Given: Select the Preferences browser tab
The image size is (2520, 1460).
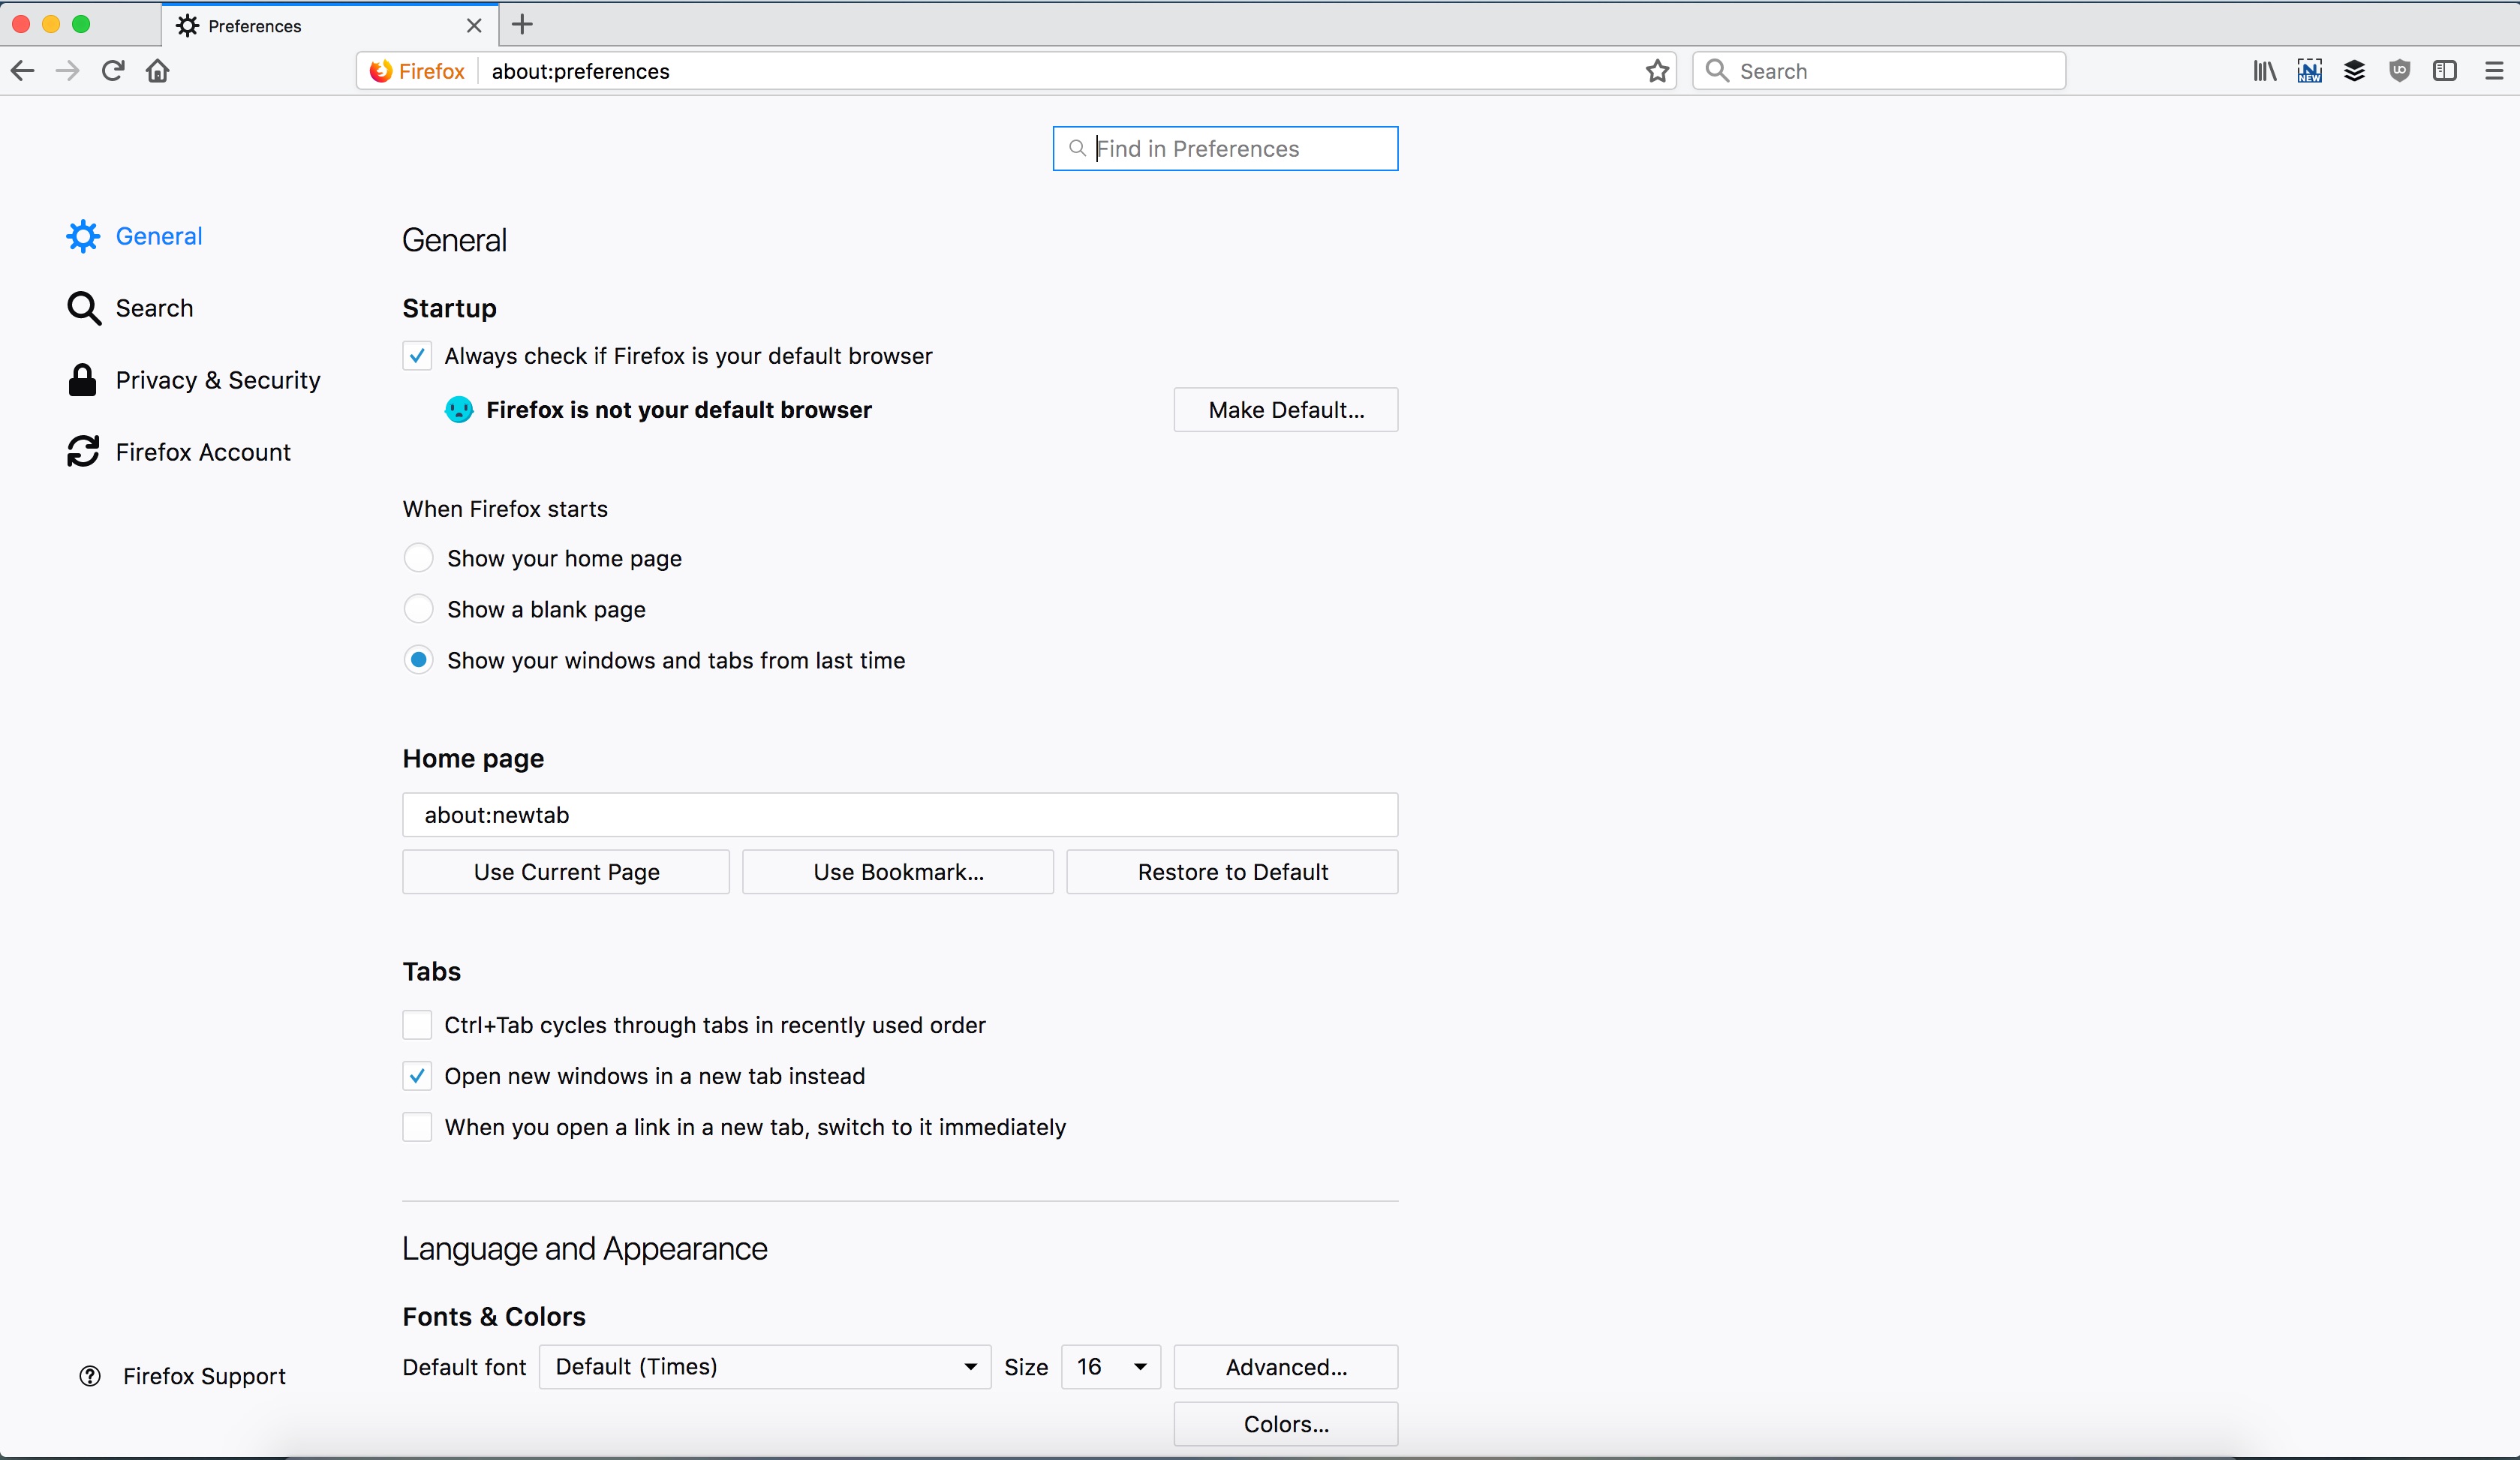Looking at the screenshot, I should 330,25.
